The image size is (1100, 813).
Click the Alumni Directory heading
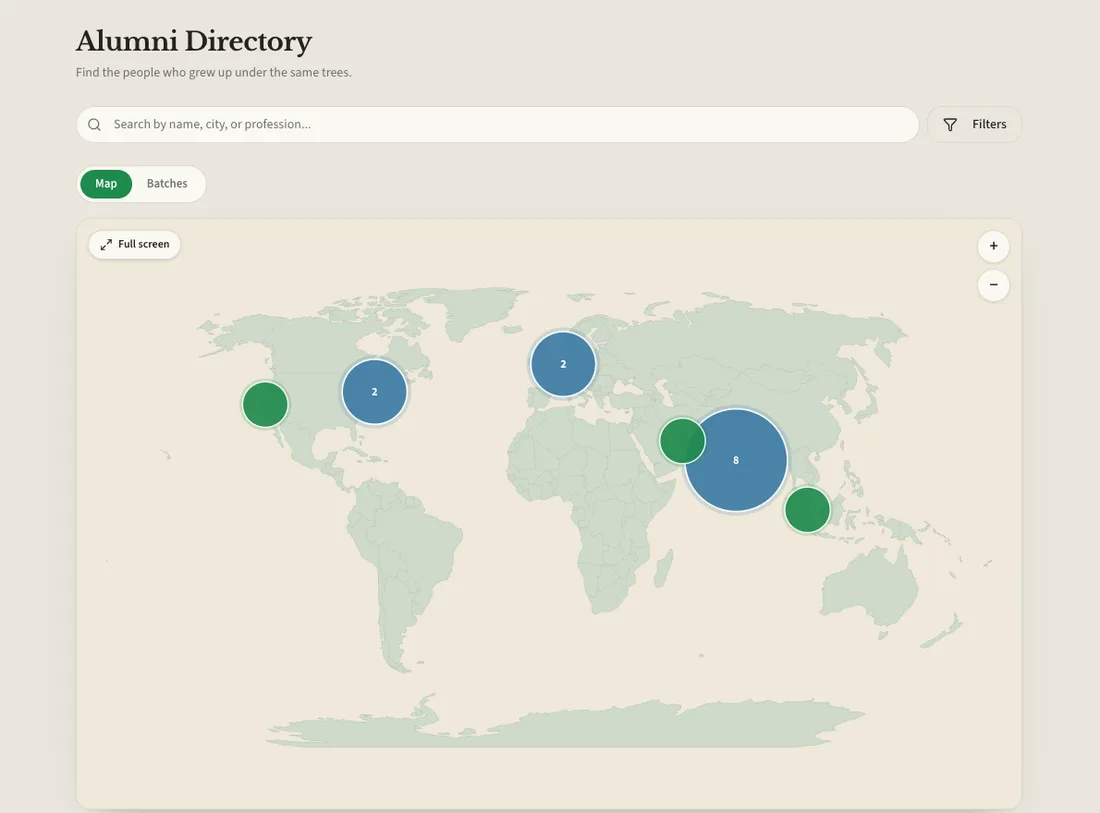click(194, 41)
